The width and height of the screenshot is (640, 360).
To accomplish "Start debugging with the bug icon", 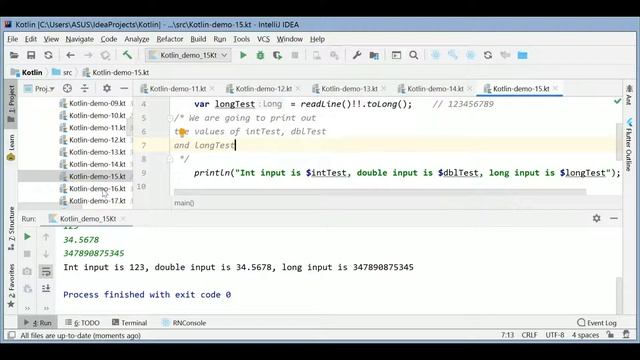I will coord(260,55).
